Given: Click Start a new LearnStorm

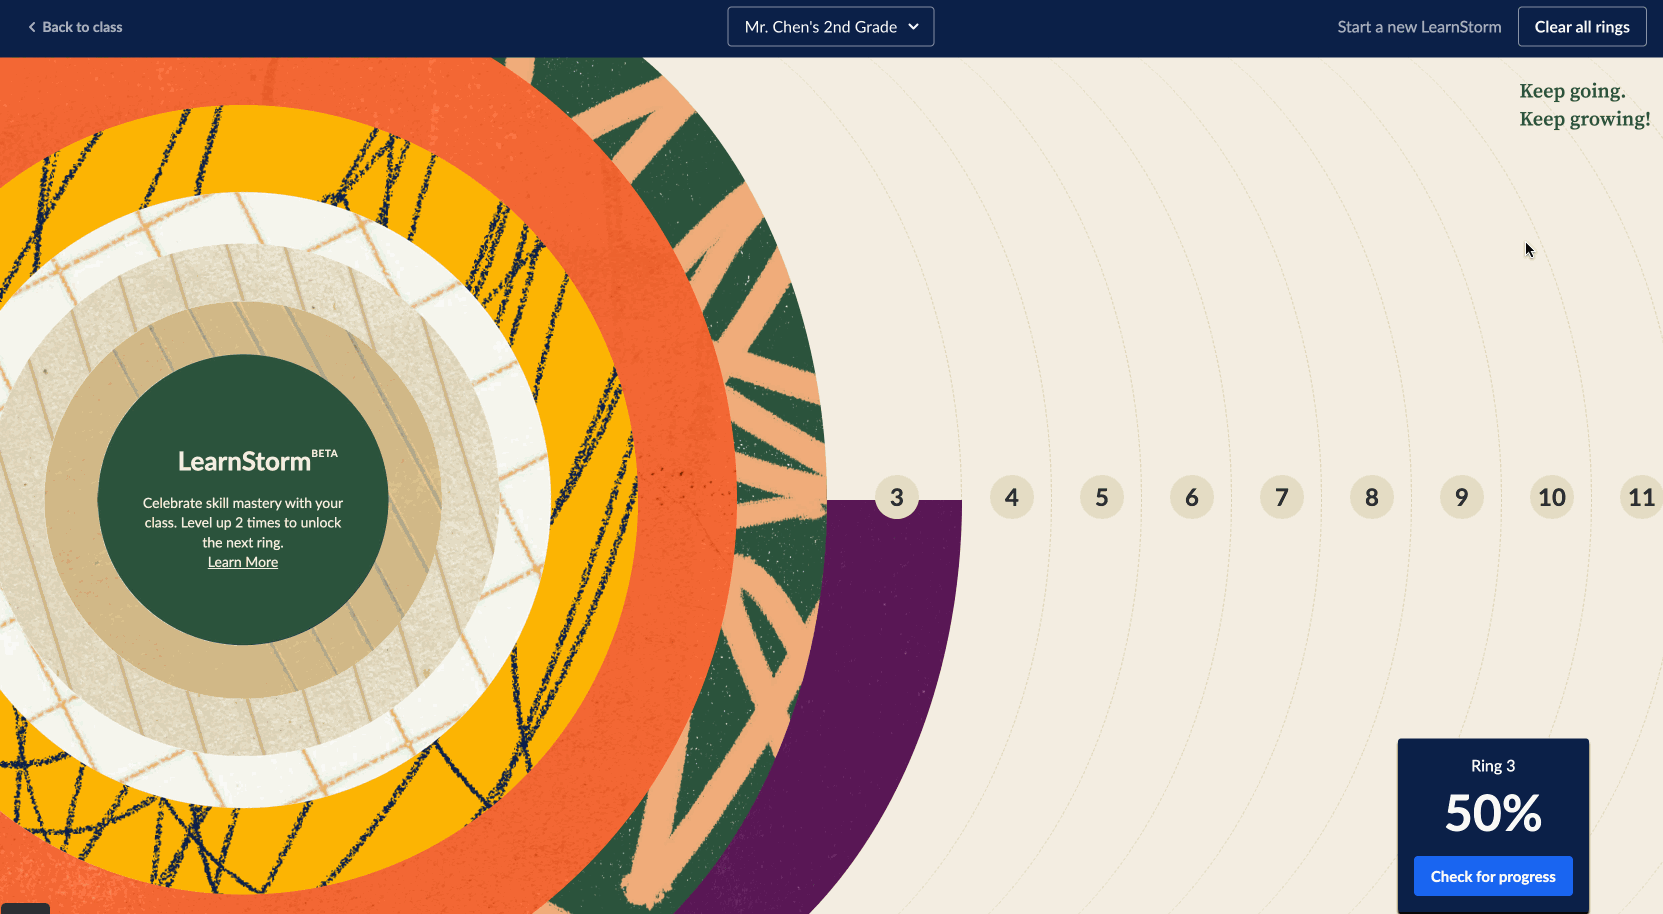Looking at the screenshot, I should click(x=1418, y=27).
